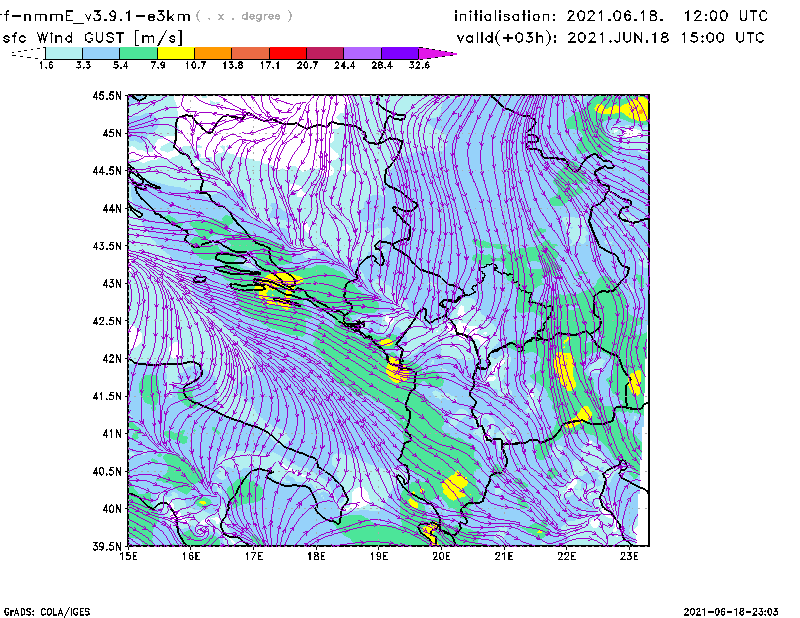Viewport: 800px width, 618px height.
Task: Click the yellow 7.9–10.7 legend swatch
Action: (x=176, y=53)
